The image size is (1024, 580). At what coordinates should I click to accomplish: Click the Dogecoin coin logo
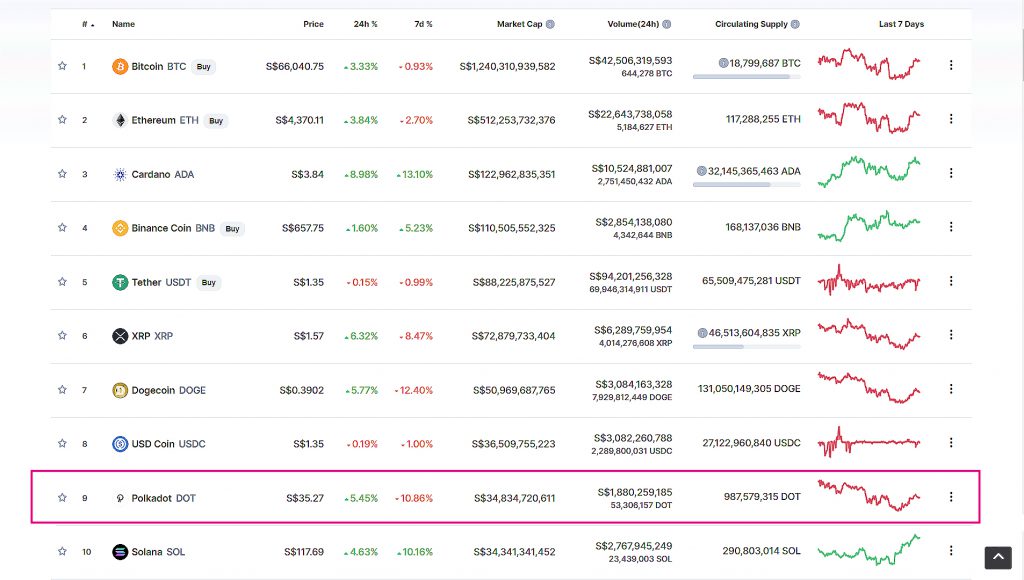tap(120, 390)
